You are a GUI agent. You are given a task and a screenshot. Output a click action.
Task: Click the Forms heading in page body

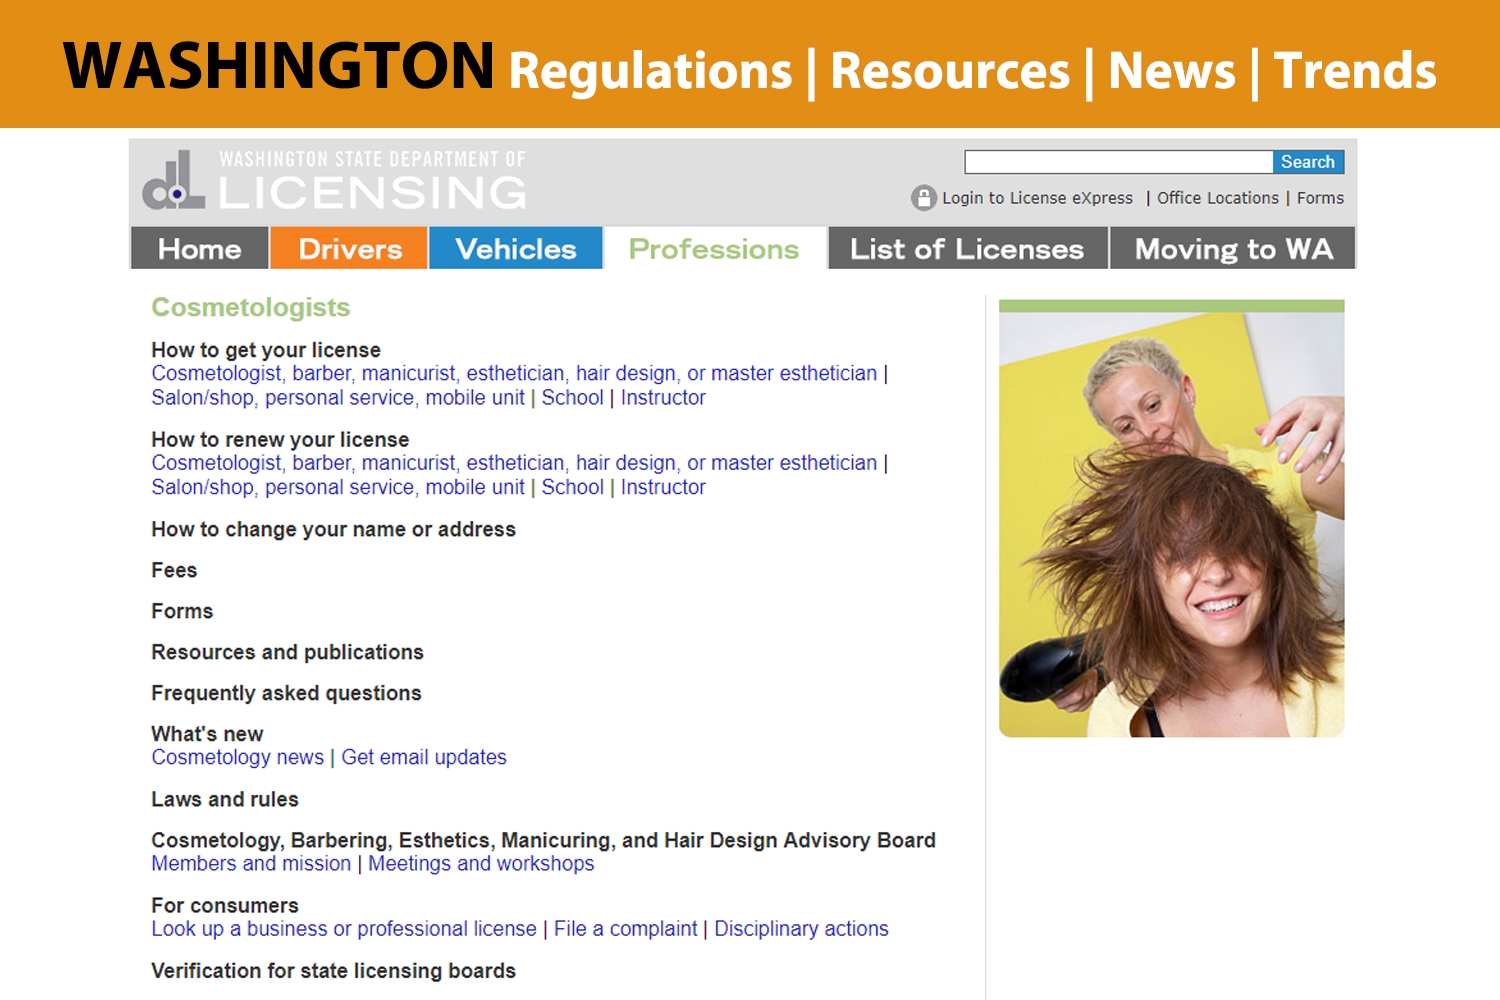[x=182, y=611]
